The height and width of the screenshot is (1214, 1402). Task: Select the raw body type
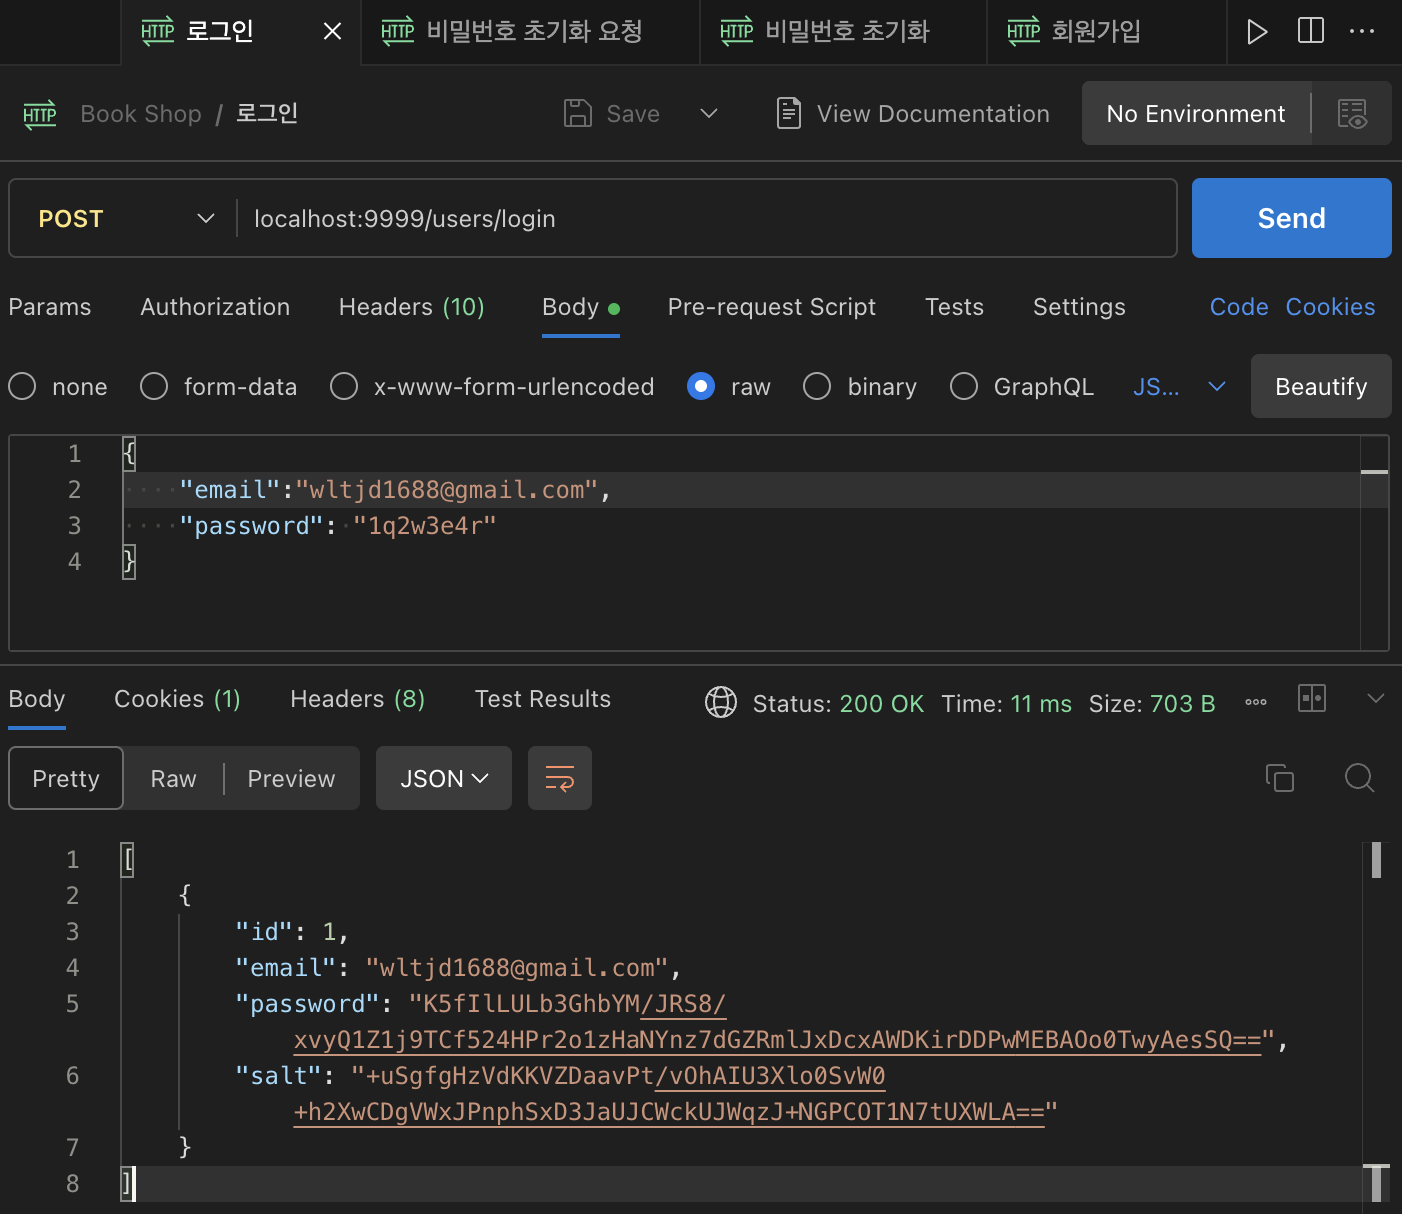tap(701, 386)
